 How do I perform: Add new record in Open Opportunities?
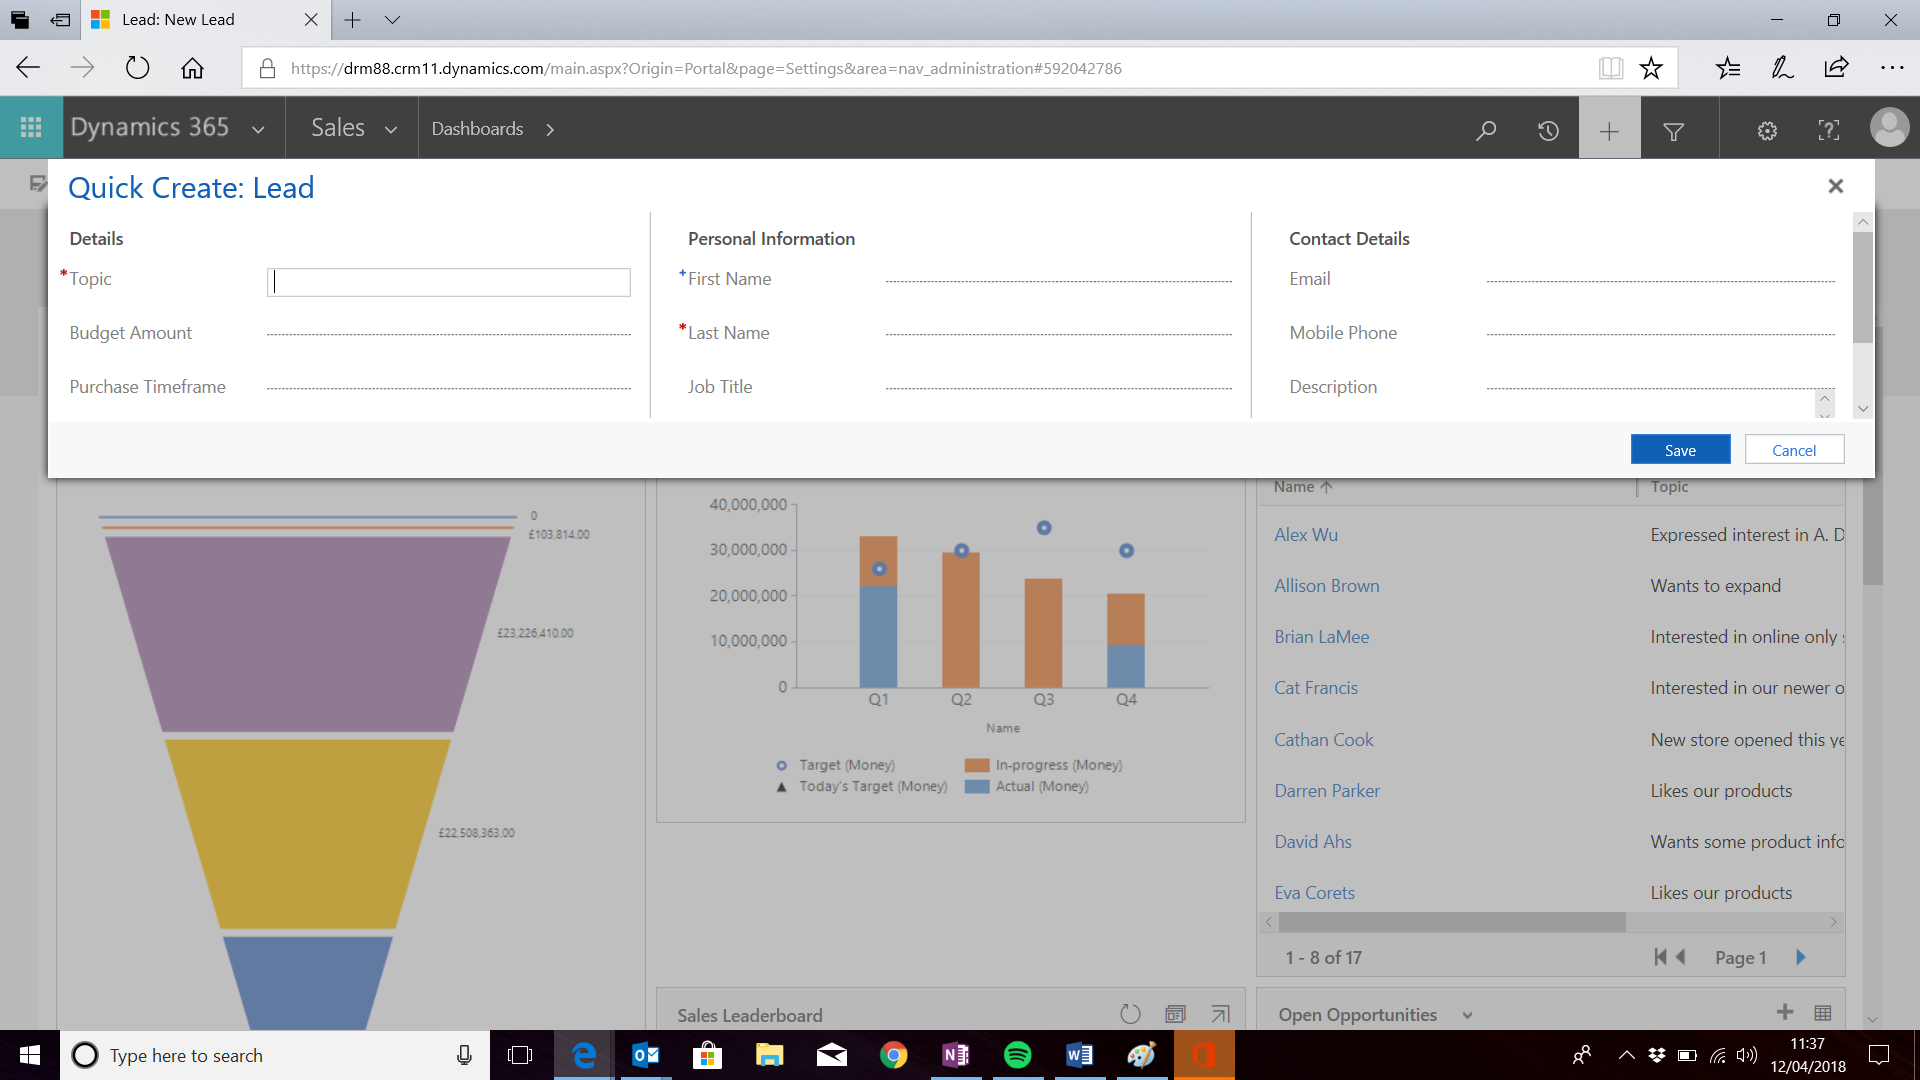coord(1785,1012)
